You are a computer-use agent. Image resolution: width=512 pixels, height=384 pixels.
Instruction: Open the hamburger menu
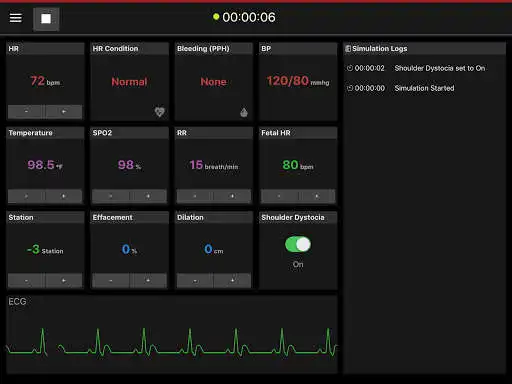click(16, 18)
